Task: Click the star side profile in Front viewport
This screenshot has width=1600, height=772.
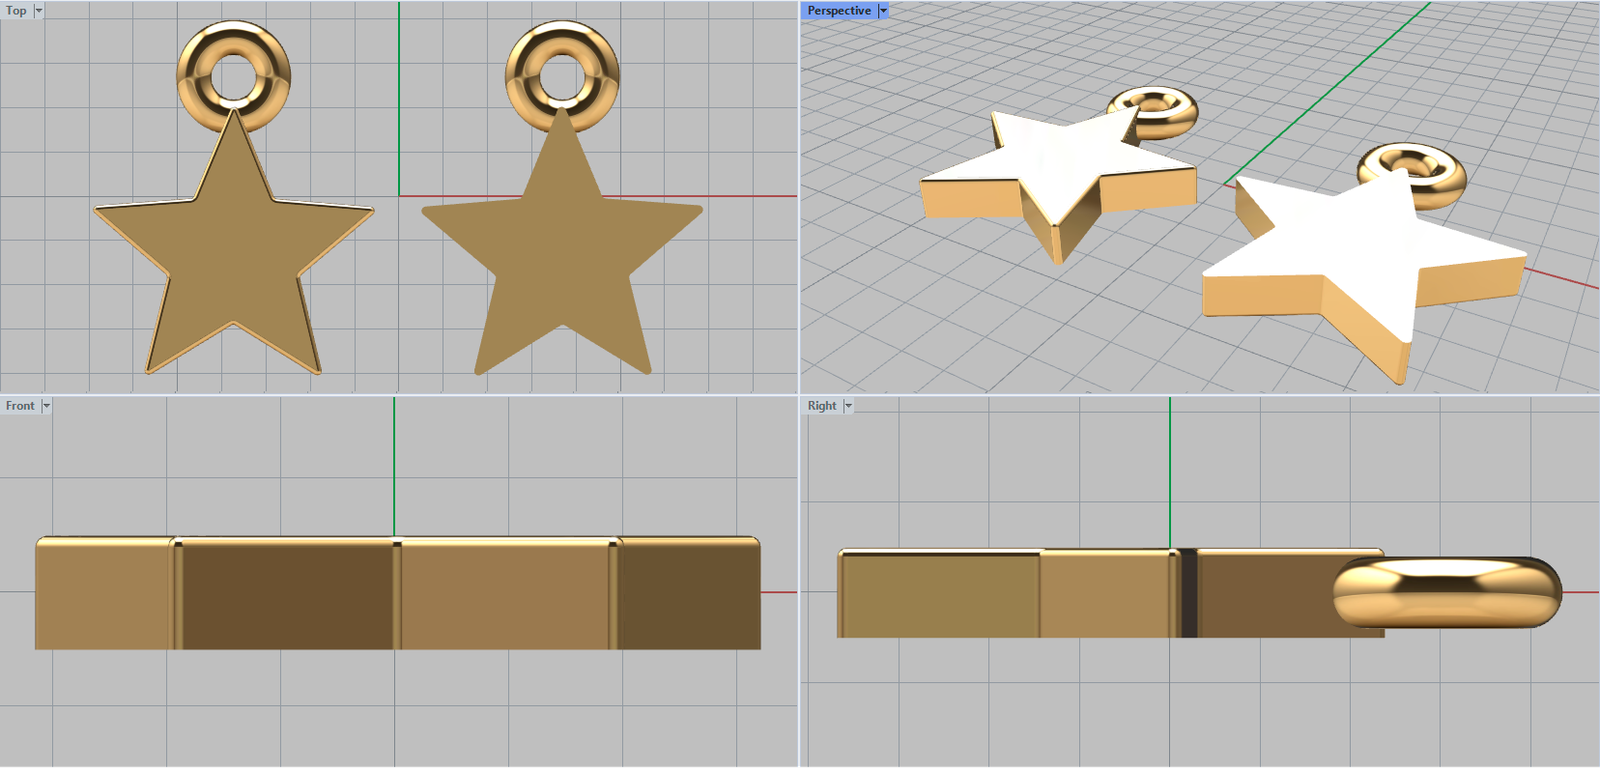Action: [290, 595]
